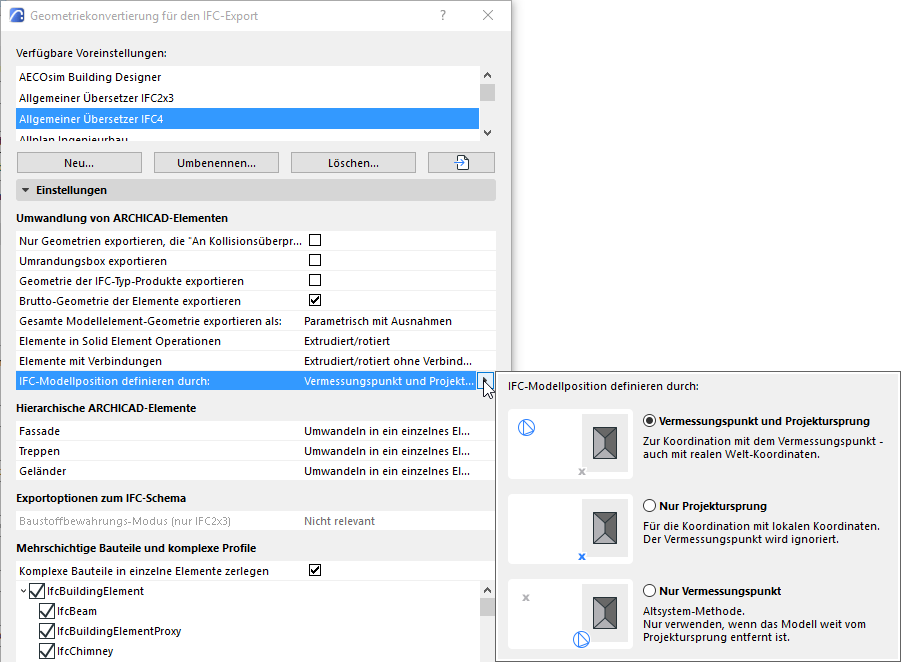
Task: Select the 'AECOsim Building Designer' preset
Action: 248,77
